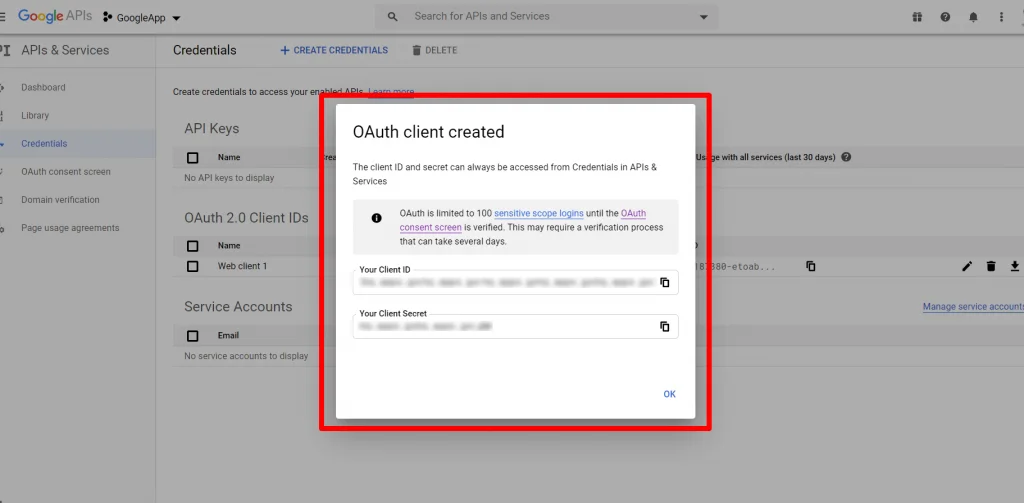
Task: Open the help question mark icon
Action: (x=945, y=17)
